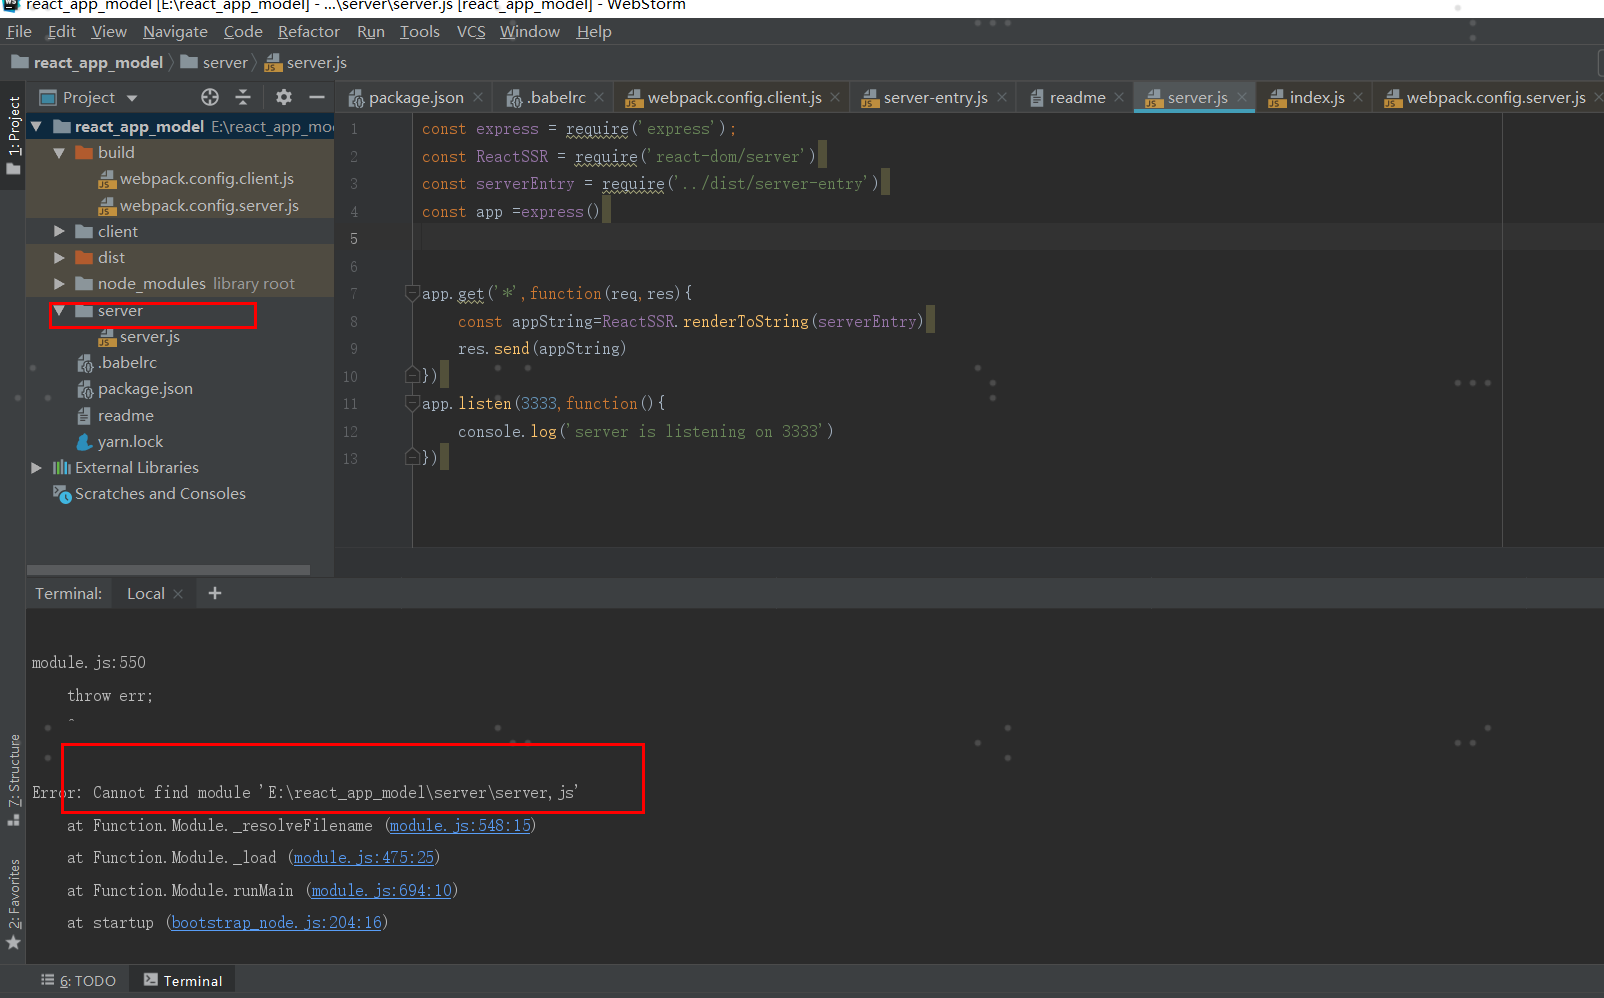Collapse the react_app_model root folder
The height and width of the screenshot is (998, 1604).
point(37,126)
